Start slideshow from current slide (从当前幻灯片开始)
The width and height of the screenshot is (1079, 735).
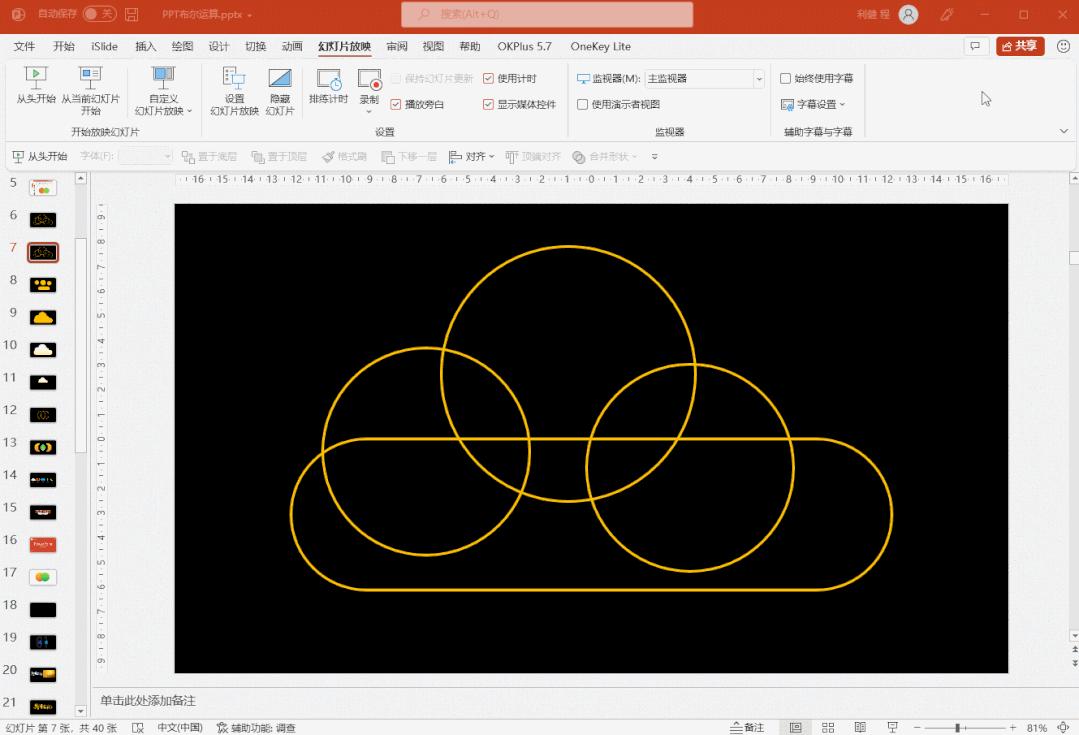pyautogui.click(x=91, y=78)
